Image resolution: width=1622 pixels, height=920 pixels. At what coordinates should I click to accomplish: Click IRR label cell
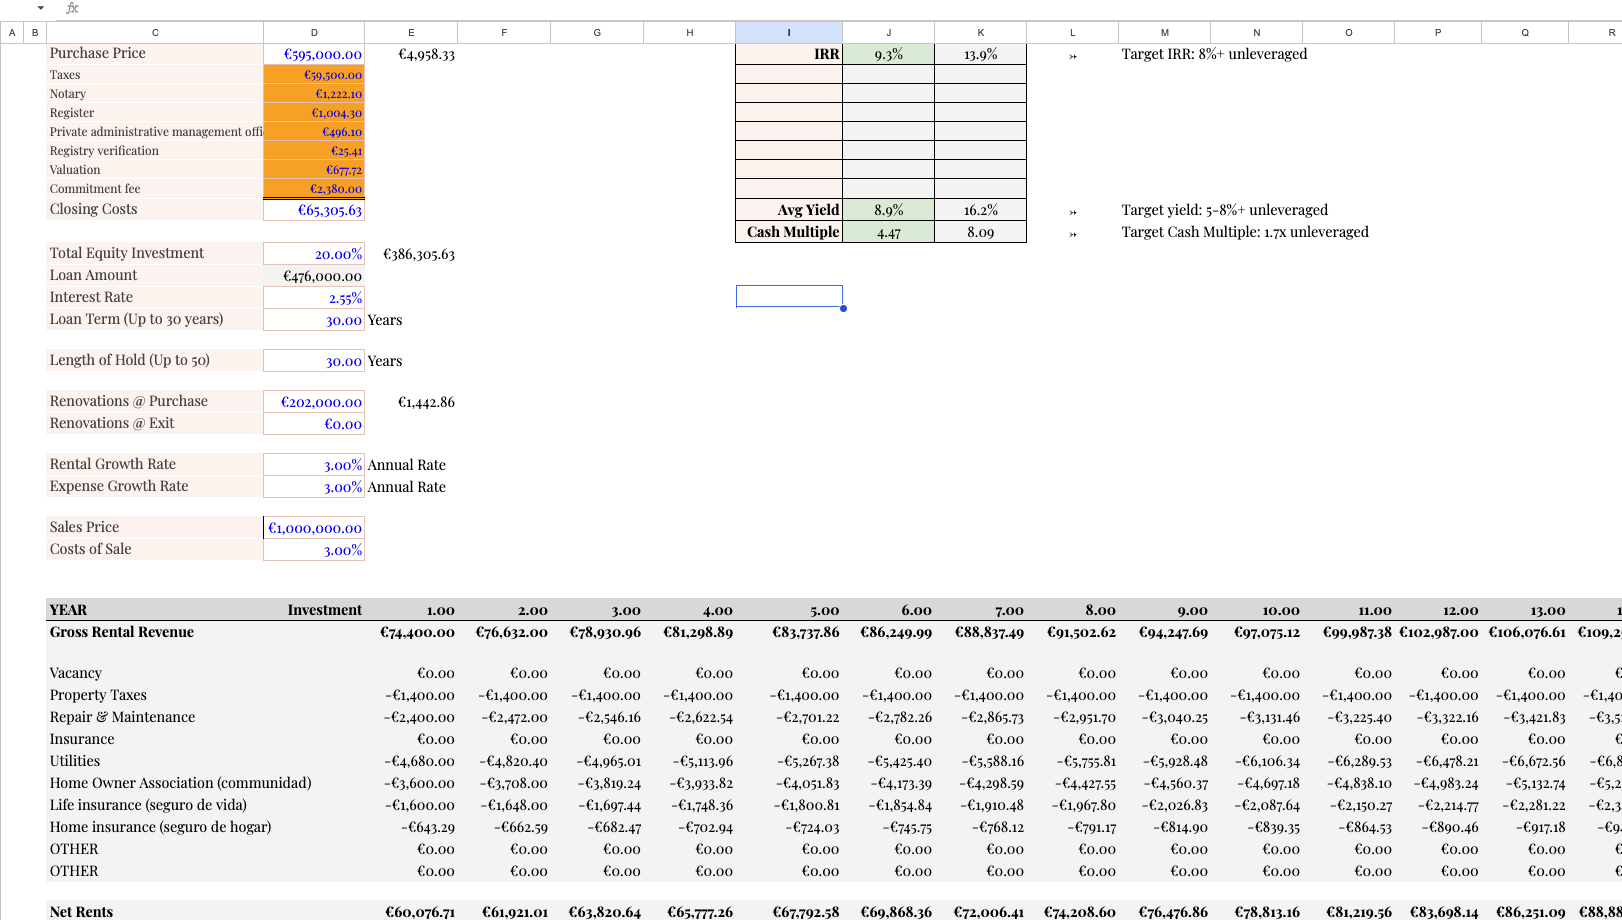(x=789, y=54)
